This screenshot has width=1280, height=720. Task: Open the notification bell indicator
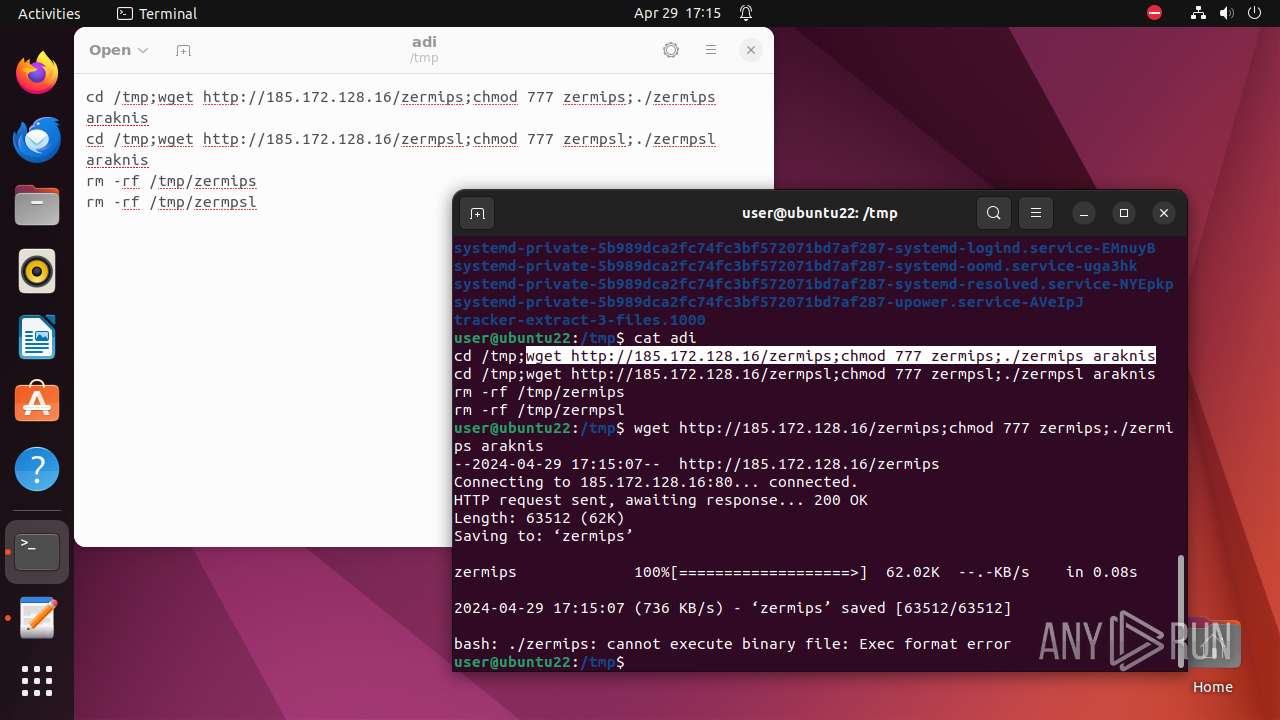click(746, 13)
